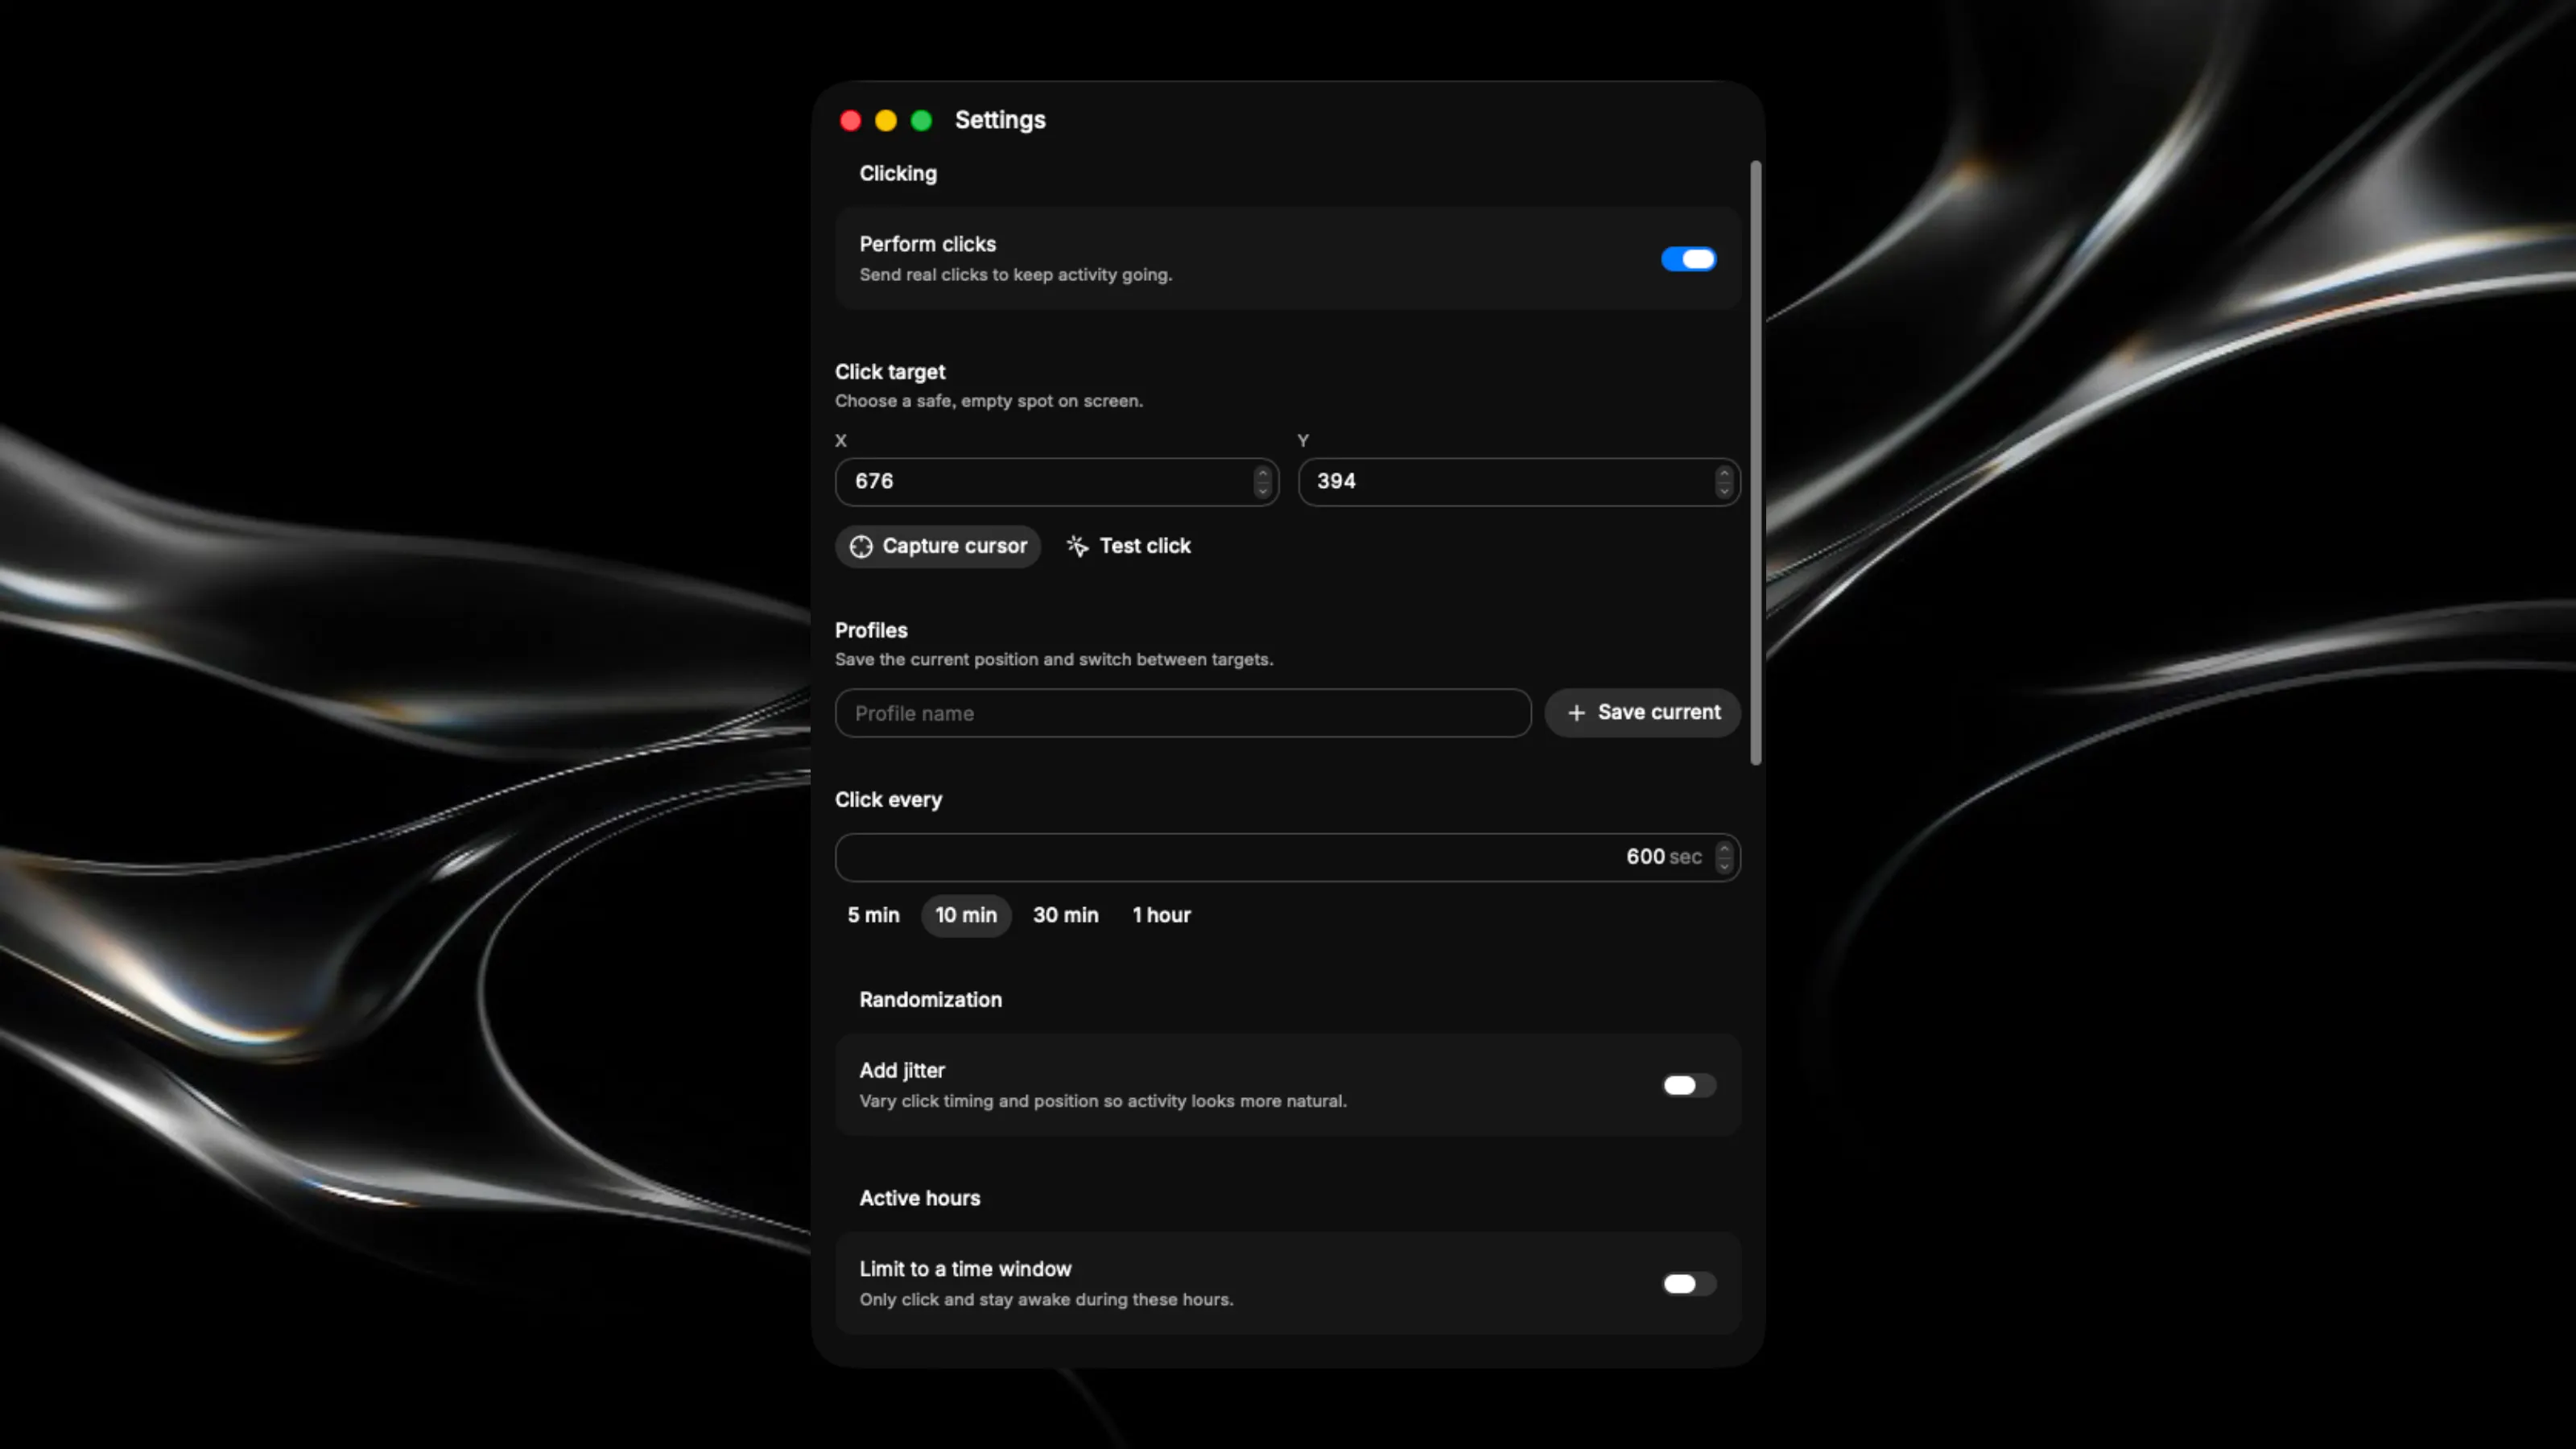Click the Profile name text field

(1183, 713)
